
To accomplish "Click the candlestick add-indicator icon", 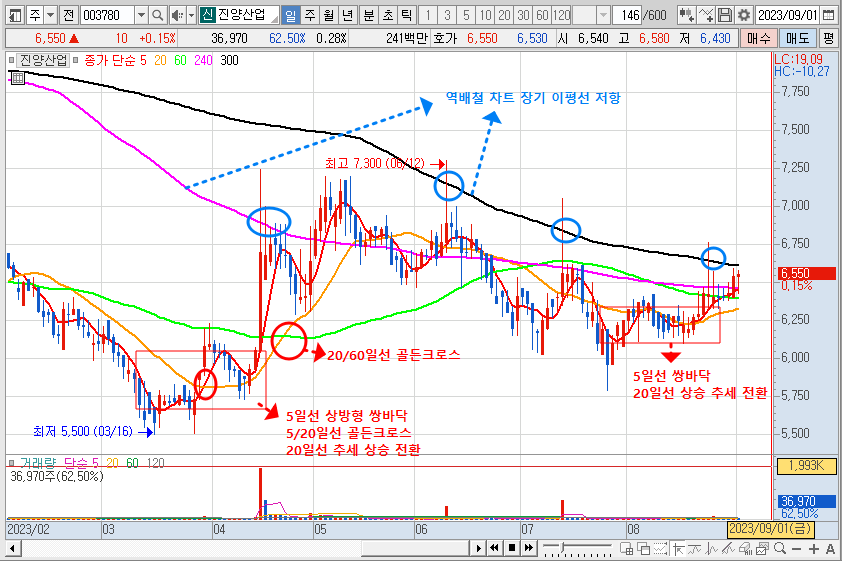I will tap(686, 15).
